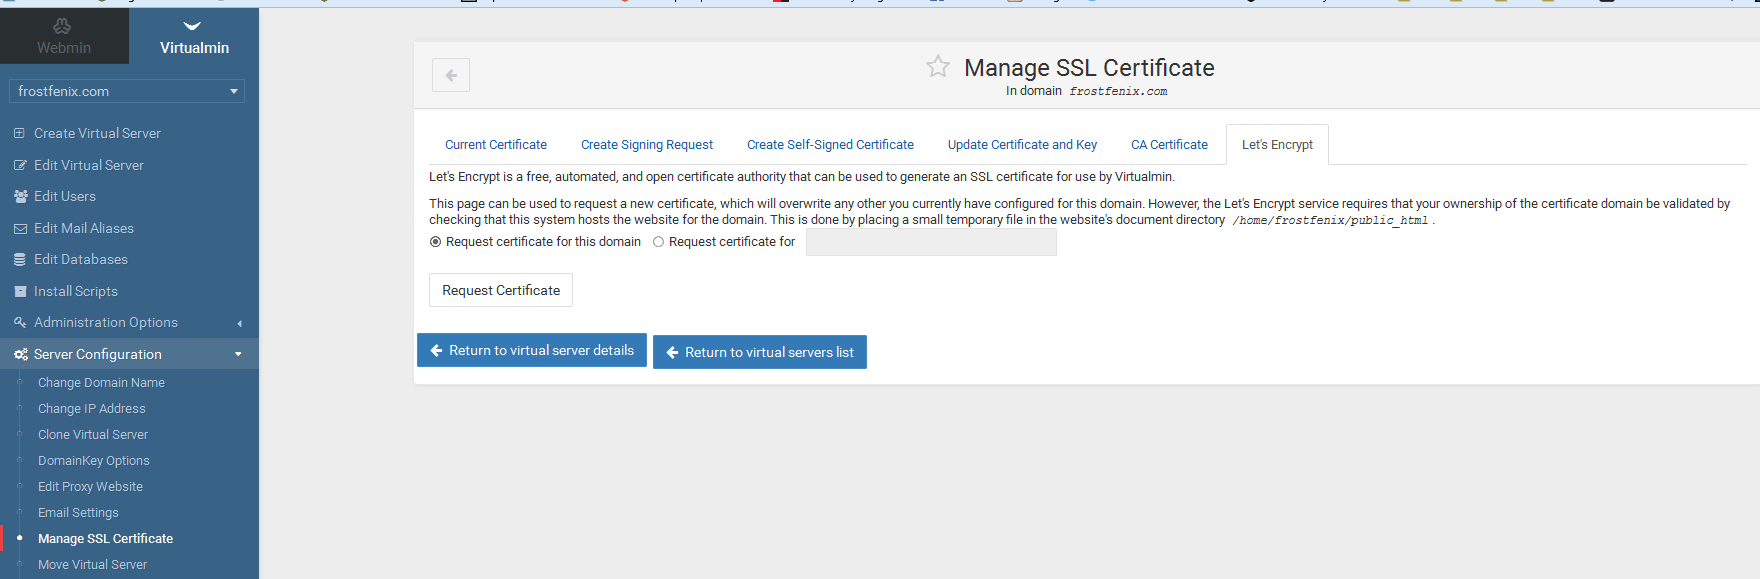Select the 'Request certificate for' custom radio
1760x579 pixels.
(x=658, y=242)
